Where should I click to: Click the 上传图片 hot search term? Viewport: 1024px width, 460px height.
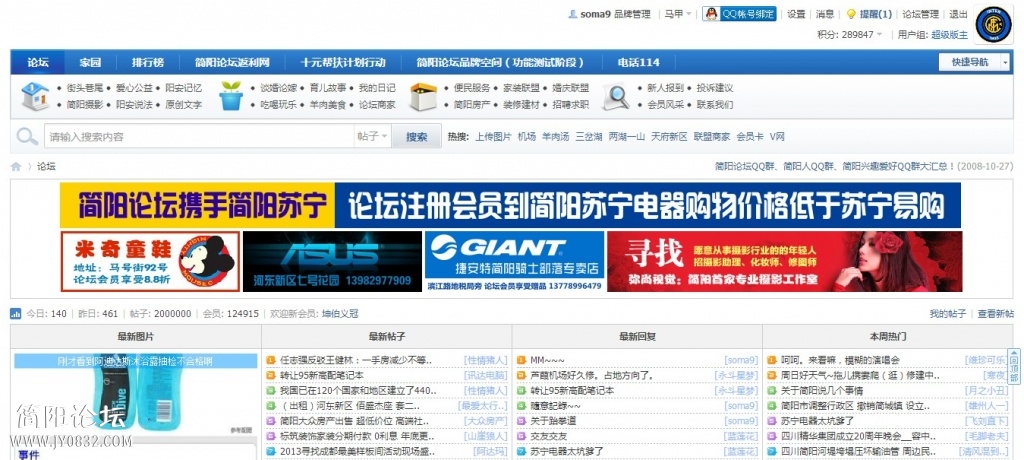tap(493, 137)
